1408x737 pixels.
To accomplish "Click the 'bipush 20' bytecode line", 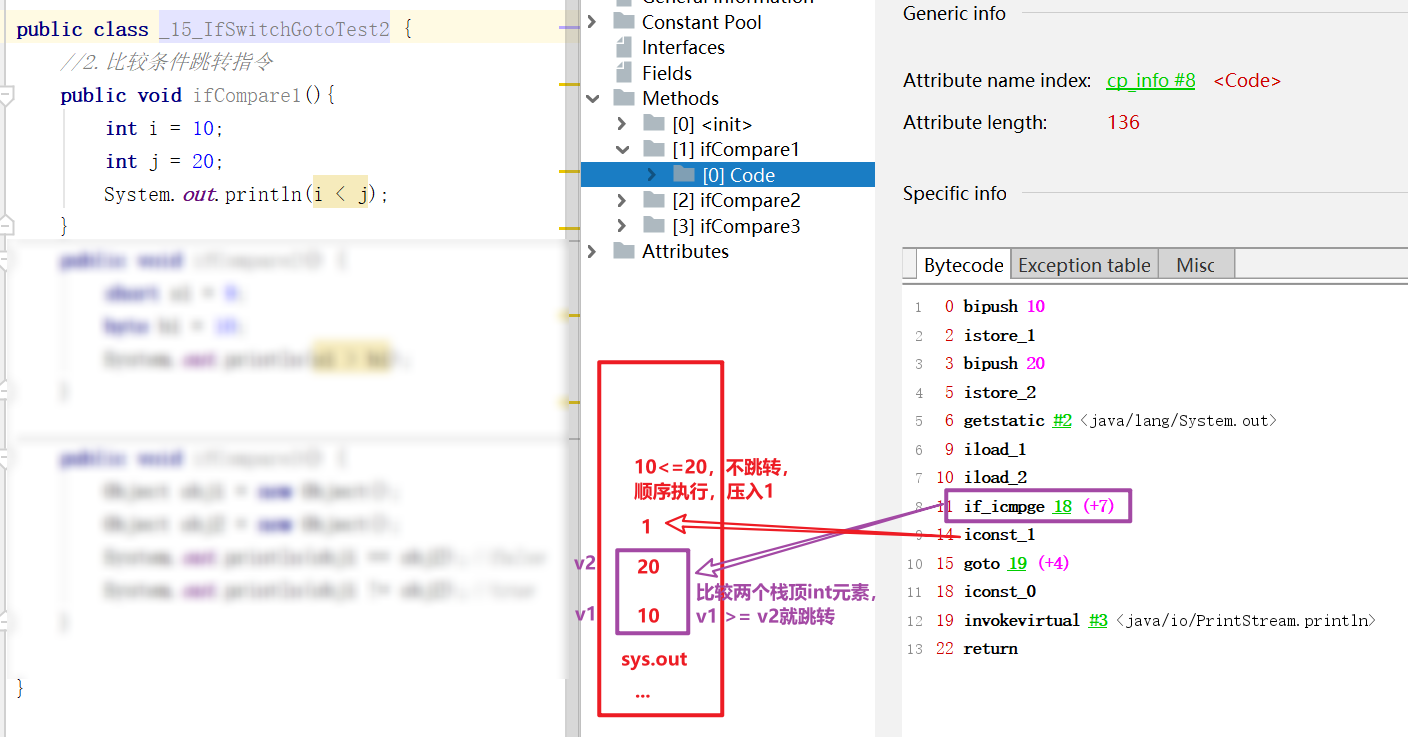I will (x=1004, y=363).
